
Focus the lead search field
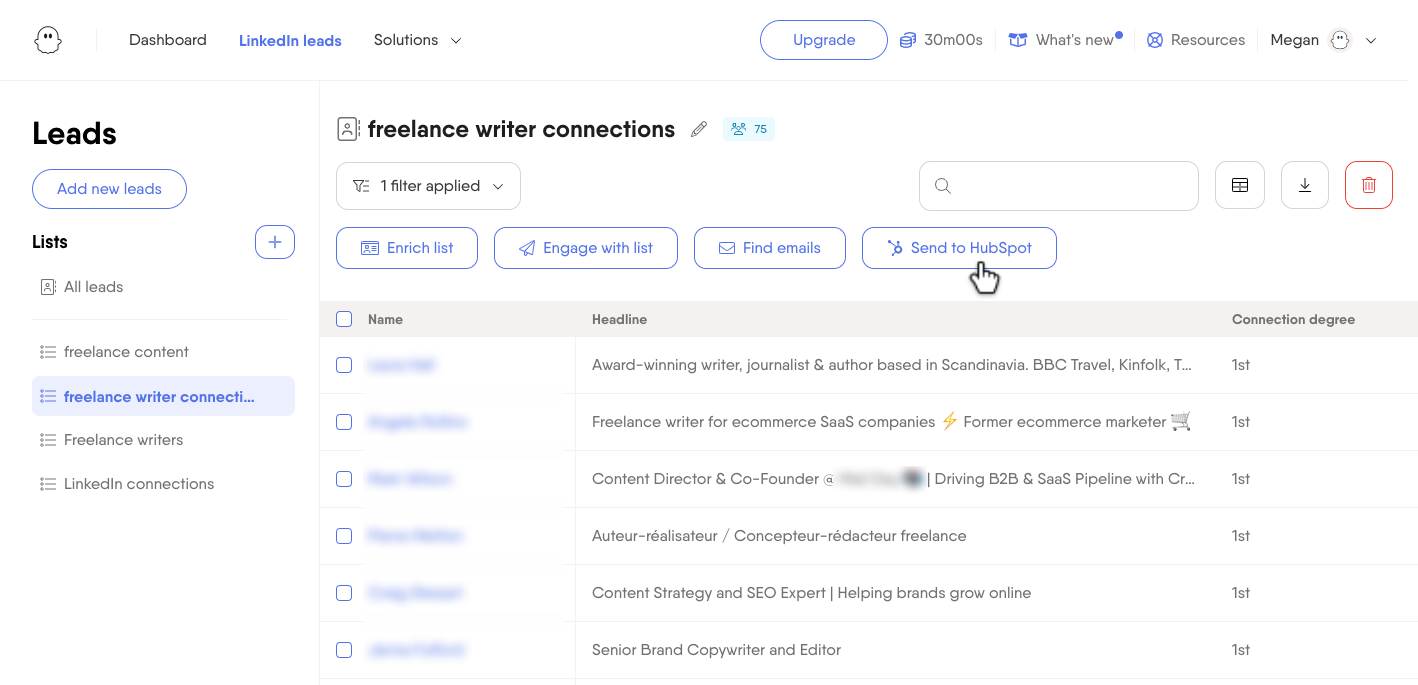point(1058,186)
